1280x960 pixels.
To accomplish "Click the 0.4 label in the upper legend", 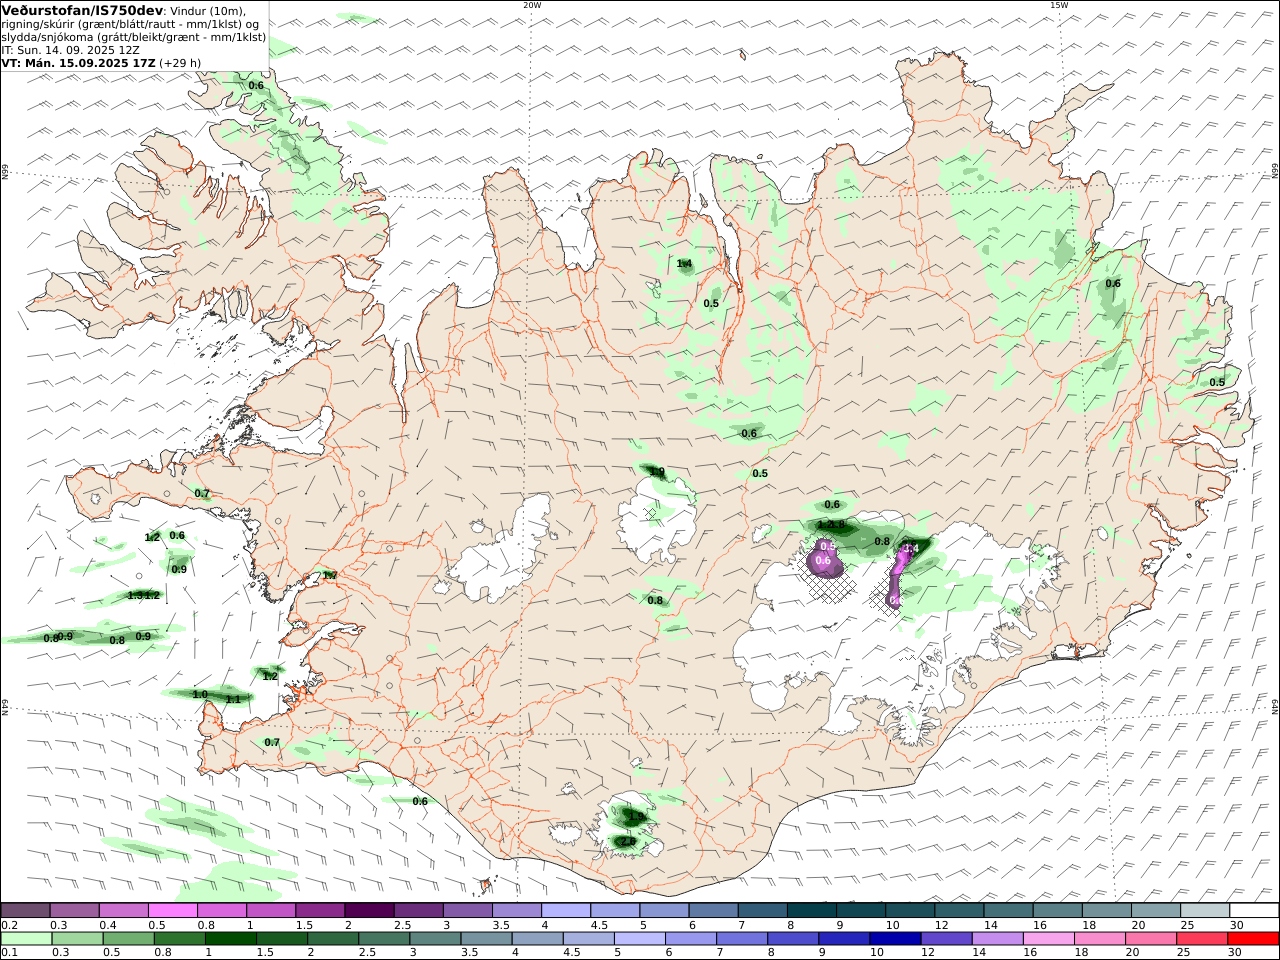I will (x=107, y=925).
